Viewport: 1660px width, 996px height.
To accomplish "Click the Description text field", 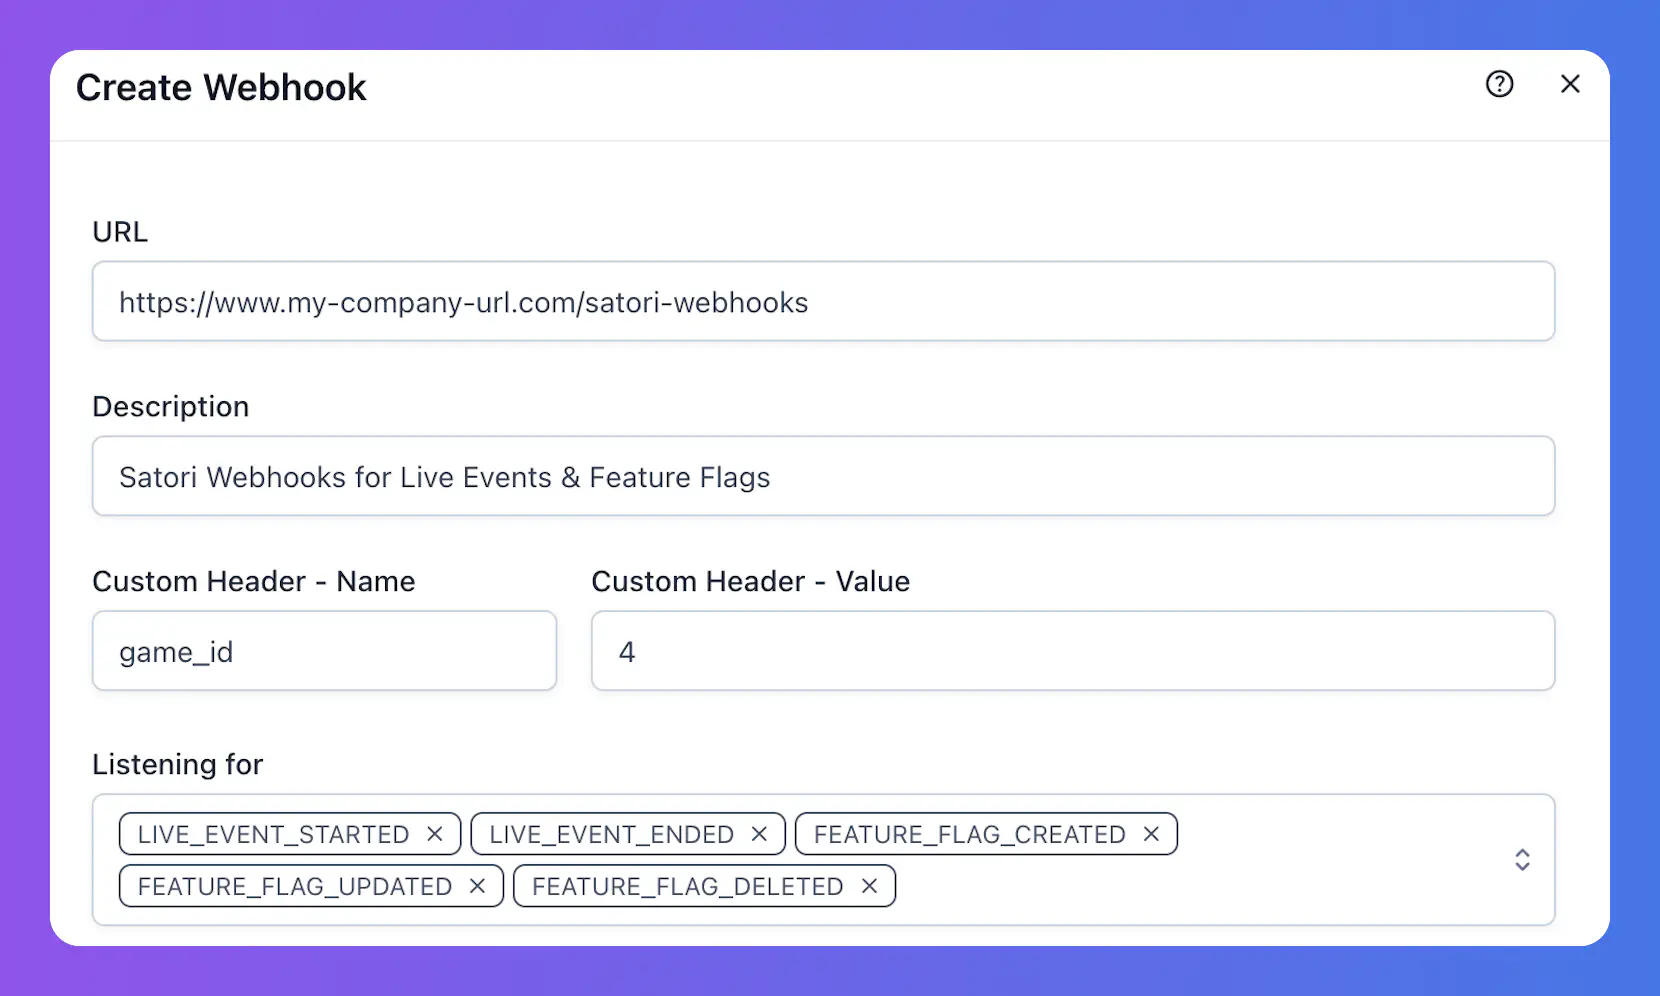I will (822, 476).
